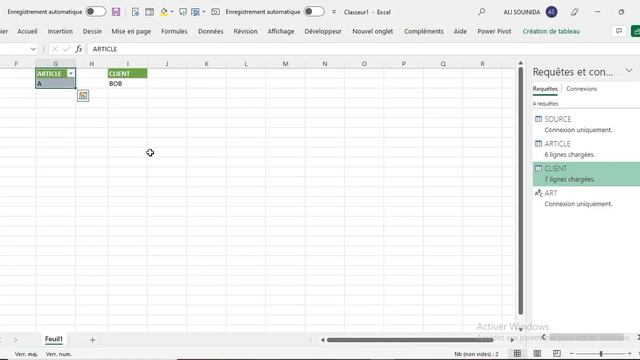This screenshot has width=640, height=360.
Task: Click the zoom slider handle
Action: (x=601, y=353)
